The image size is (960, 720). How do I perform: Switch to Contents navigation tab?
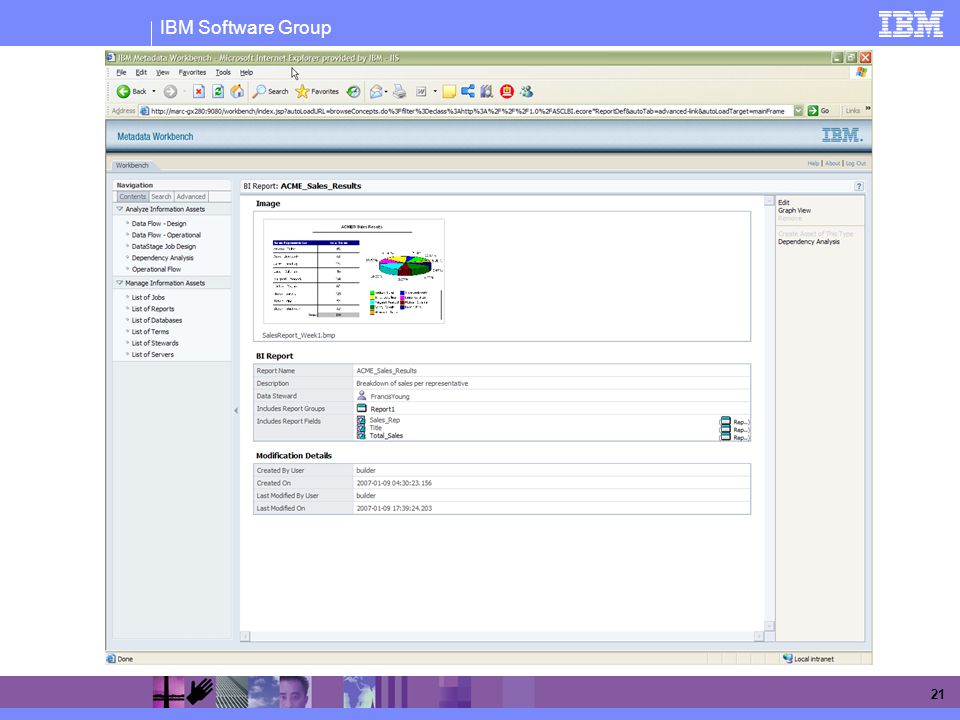click(x=133, y=197)
